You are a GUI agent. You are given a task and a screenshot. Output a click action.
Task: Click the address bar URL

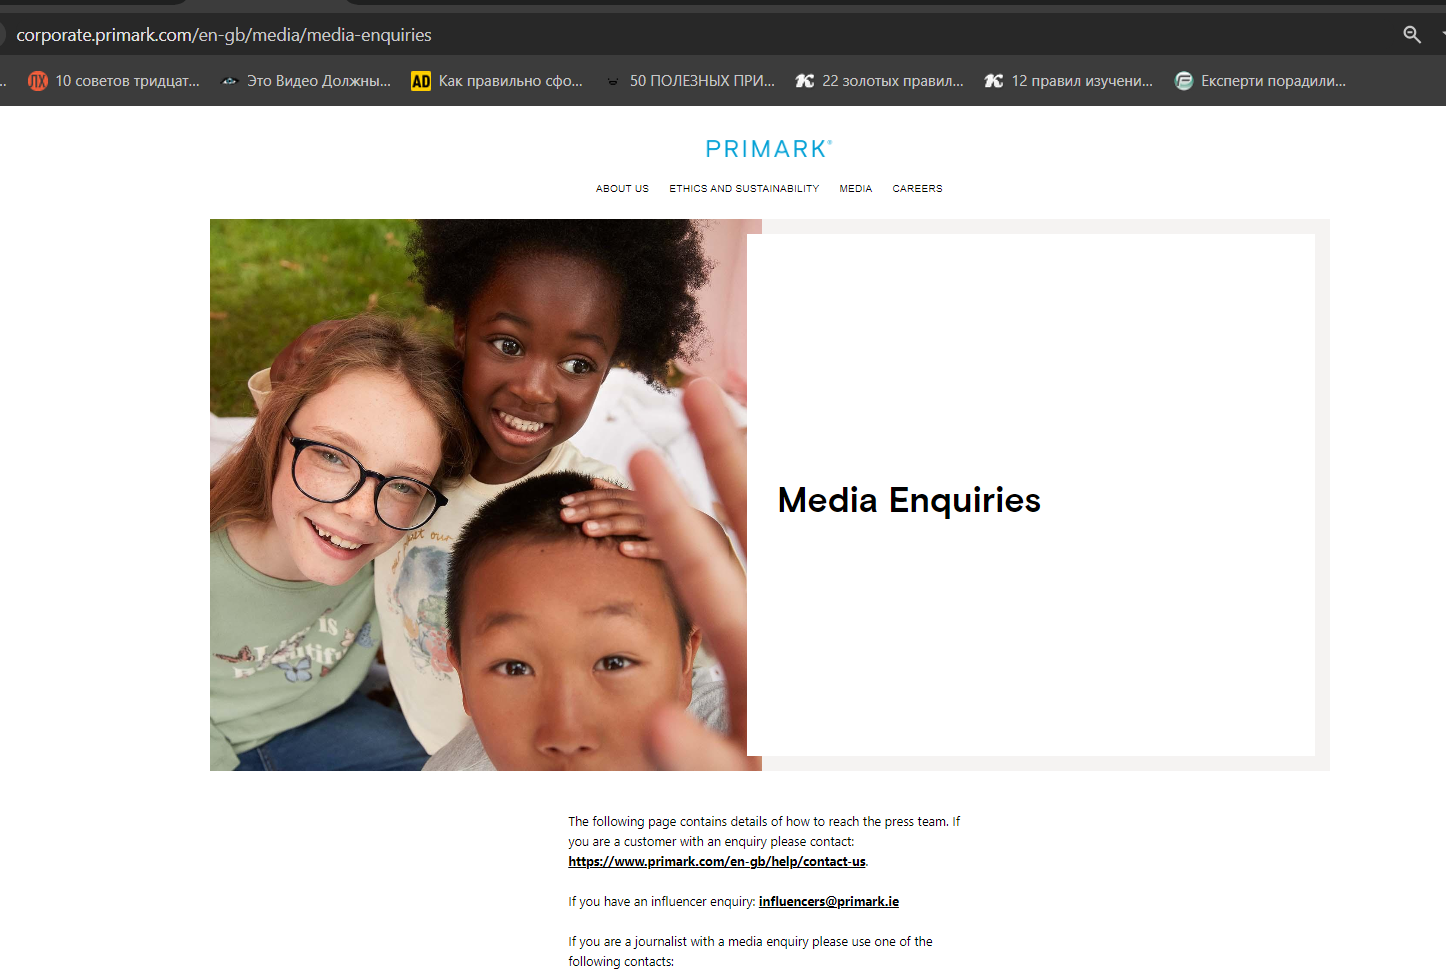point(224,35)
